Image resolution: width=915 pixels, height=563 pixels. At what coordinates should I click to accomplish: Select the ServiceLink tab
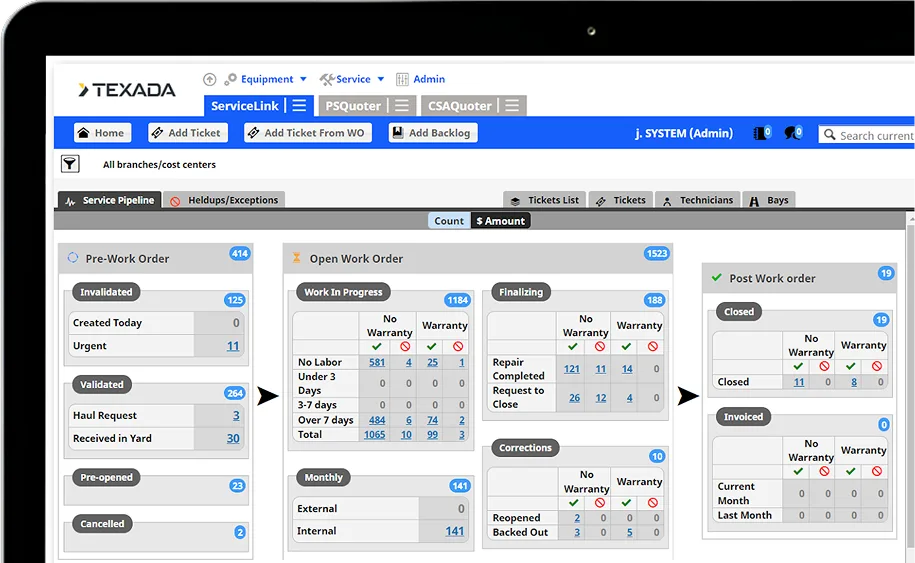[245, 106]
